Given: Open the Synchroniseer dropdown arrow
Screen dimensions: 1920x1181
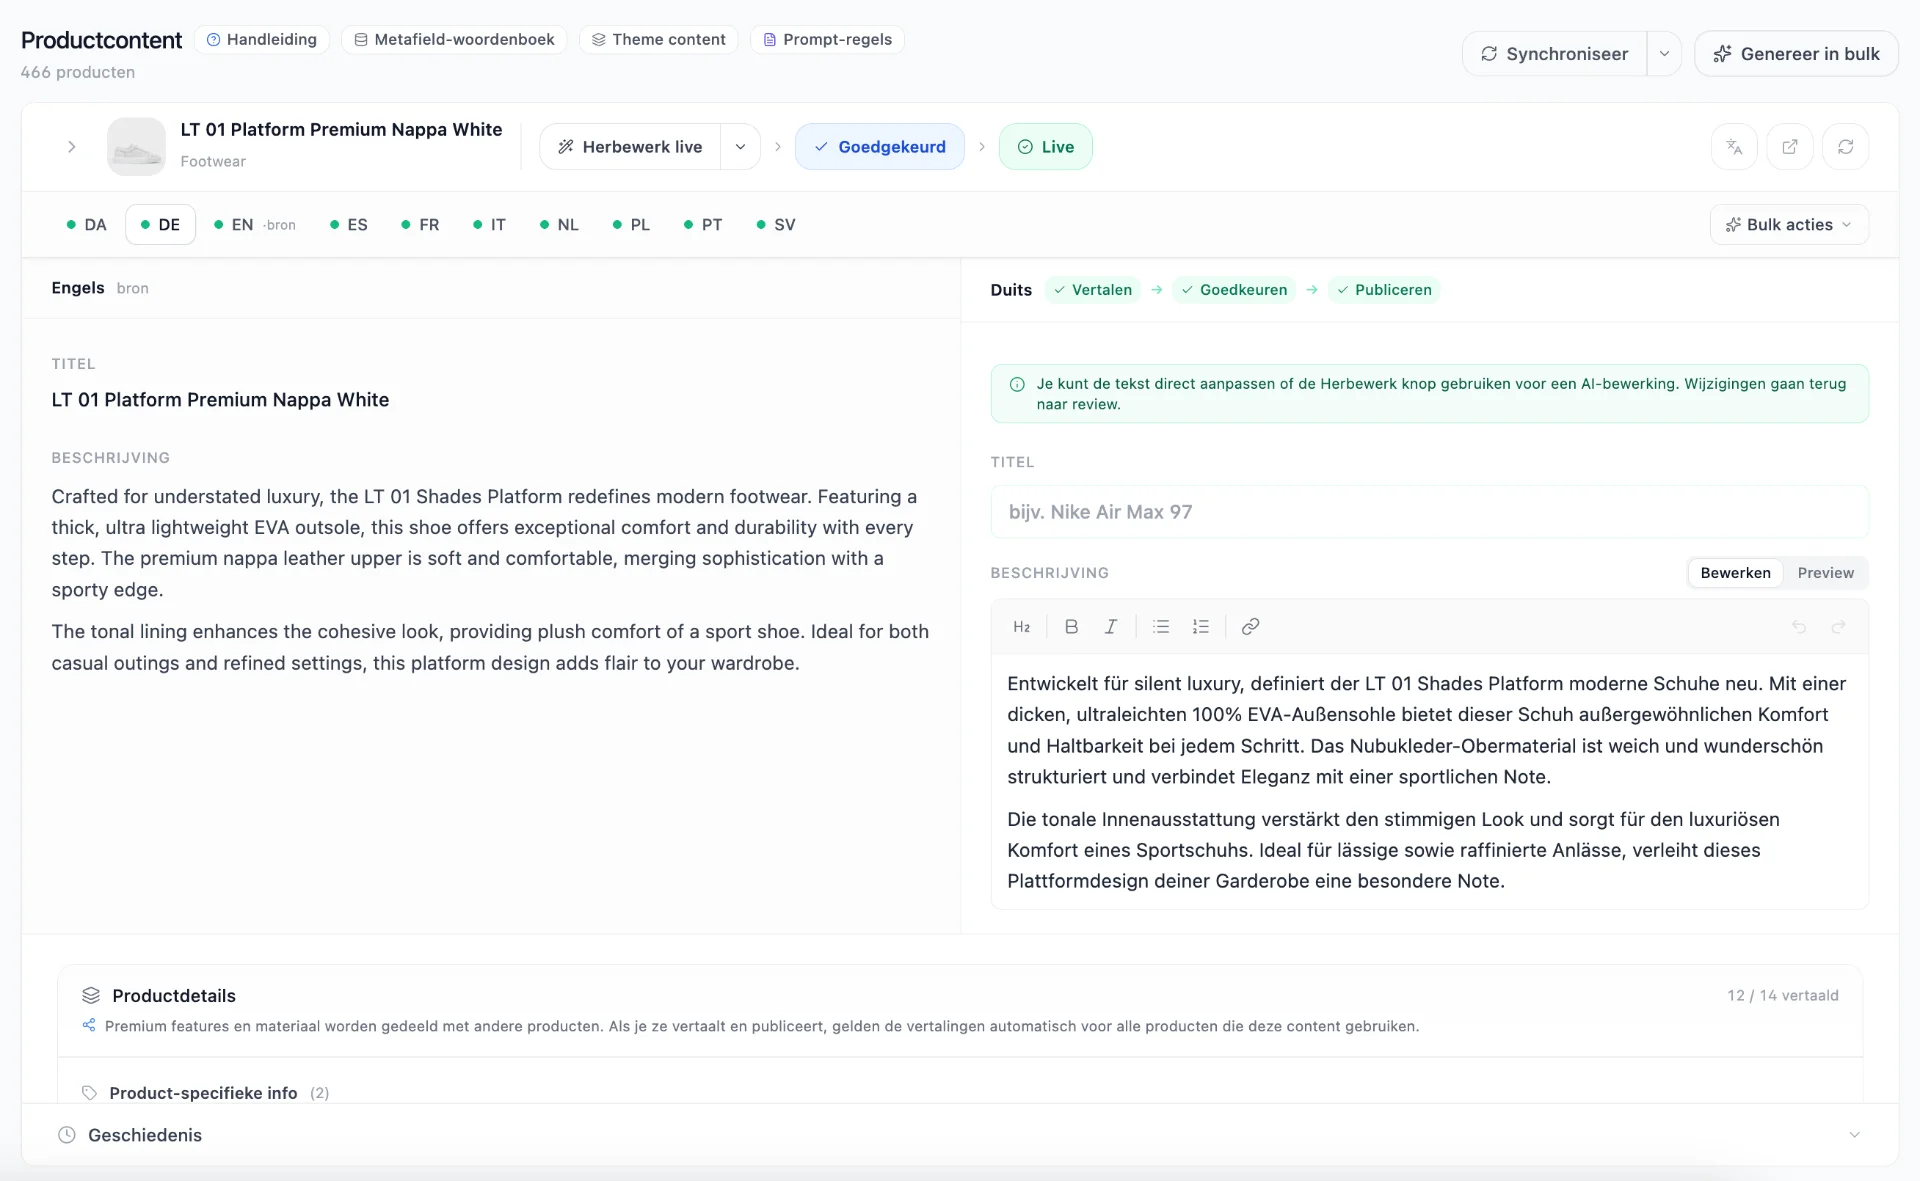Looking at the screenshot, I should point(1664,54).
